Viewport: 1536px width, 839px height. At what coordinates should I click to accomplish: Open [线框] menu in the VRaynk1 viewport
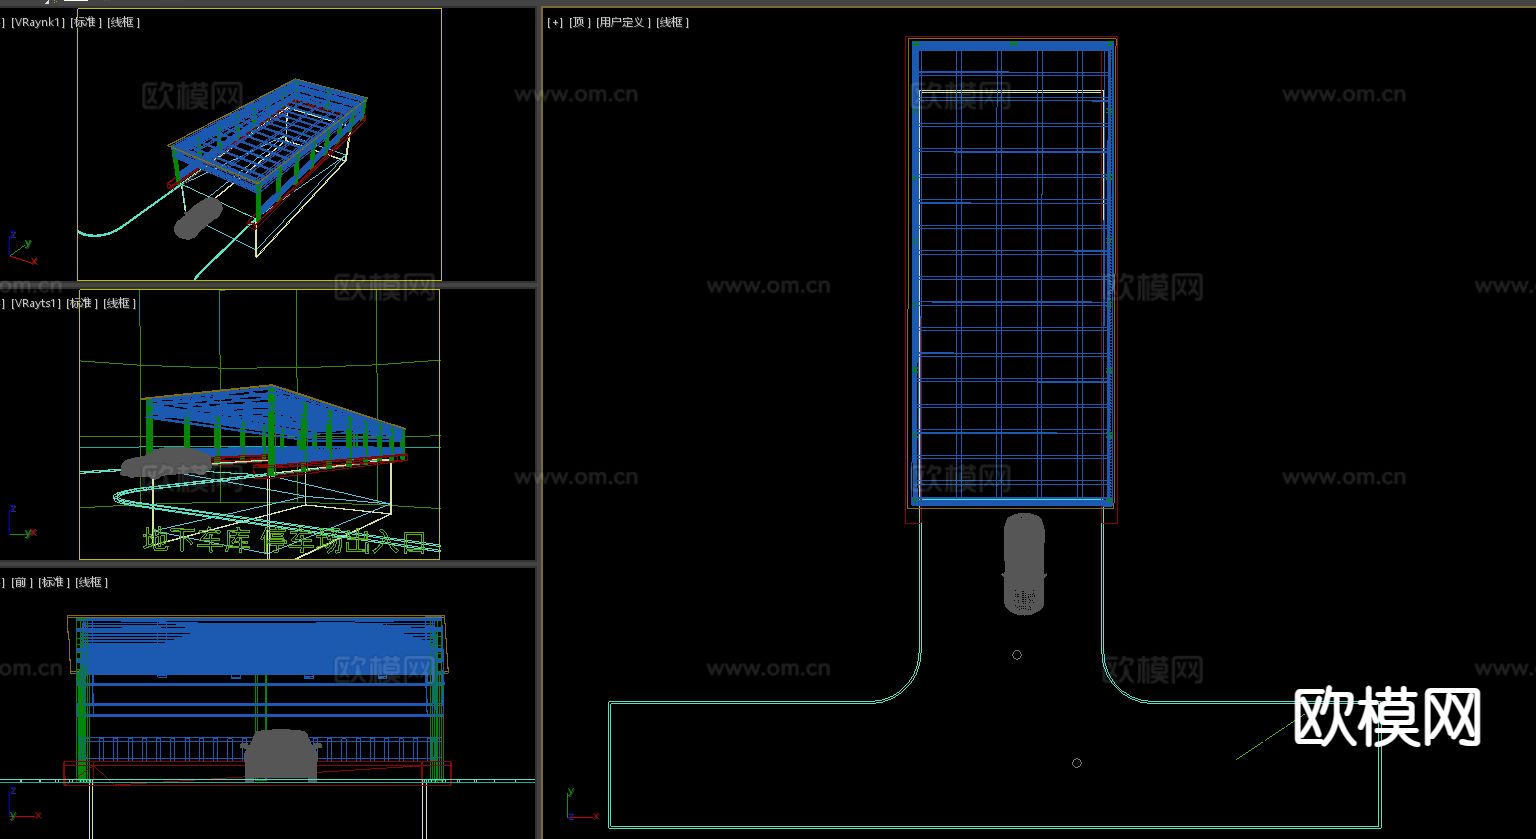[x=123, y=22]
